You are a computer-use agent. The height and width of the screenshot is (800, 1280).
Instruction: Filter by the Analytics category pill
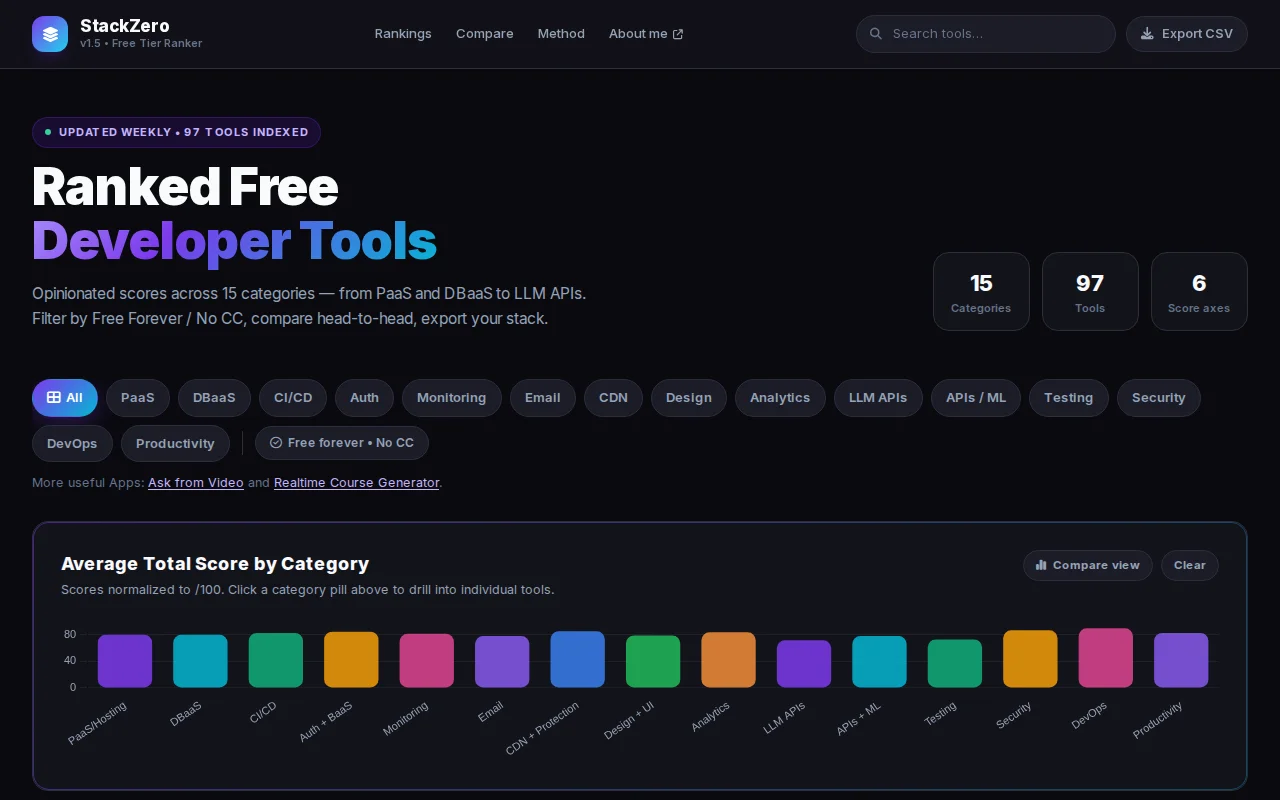coord(780,398)
